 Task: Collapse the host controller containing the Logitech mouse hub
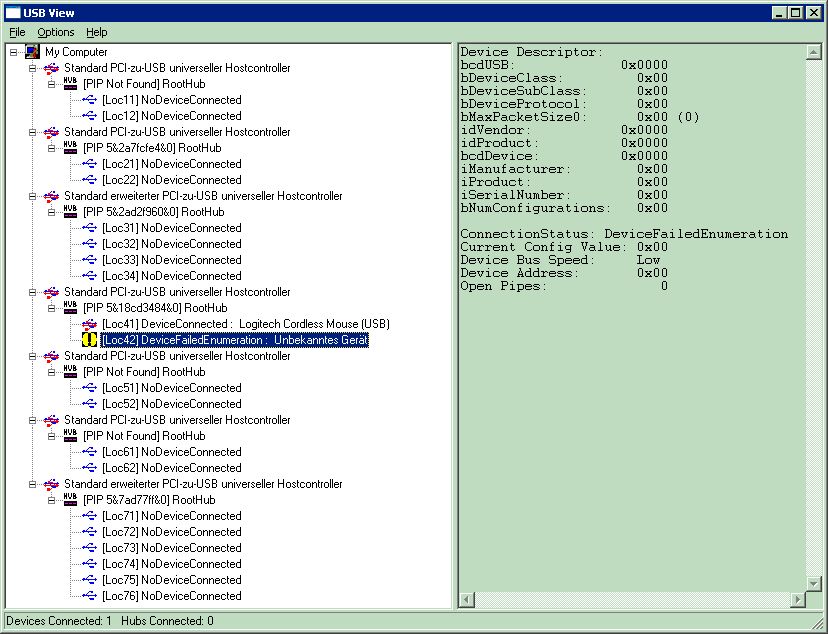[32, 292]
